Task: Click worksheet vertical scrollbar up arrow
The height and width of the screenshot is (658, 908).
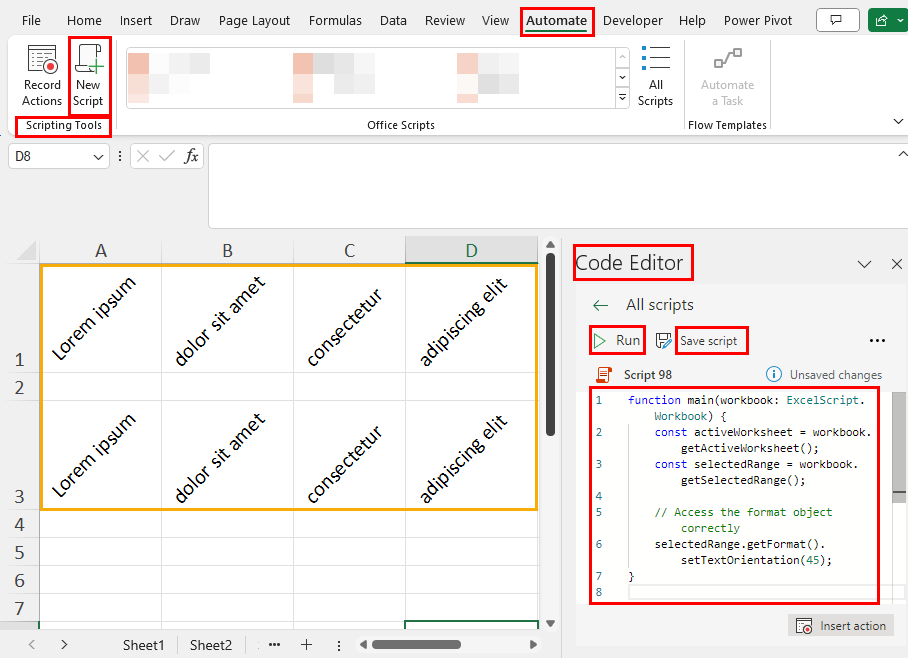Action: coord(550,245)
